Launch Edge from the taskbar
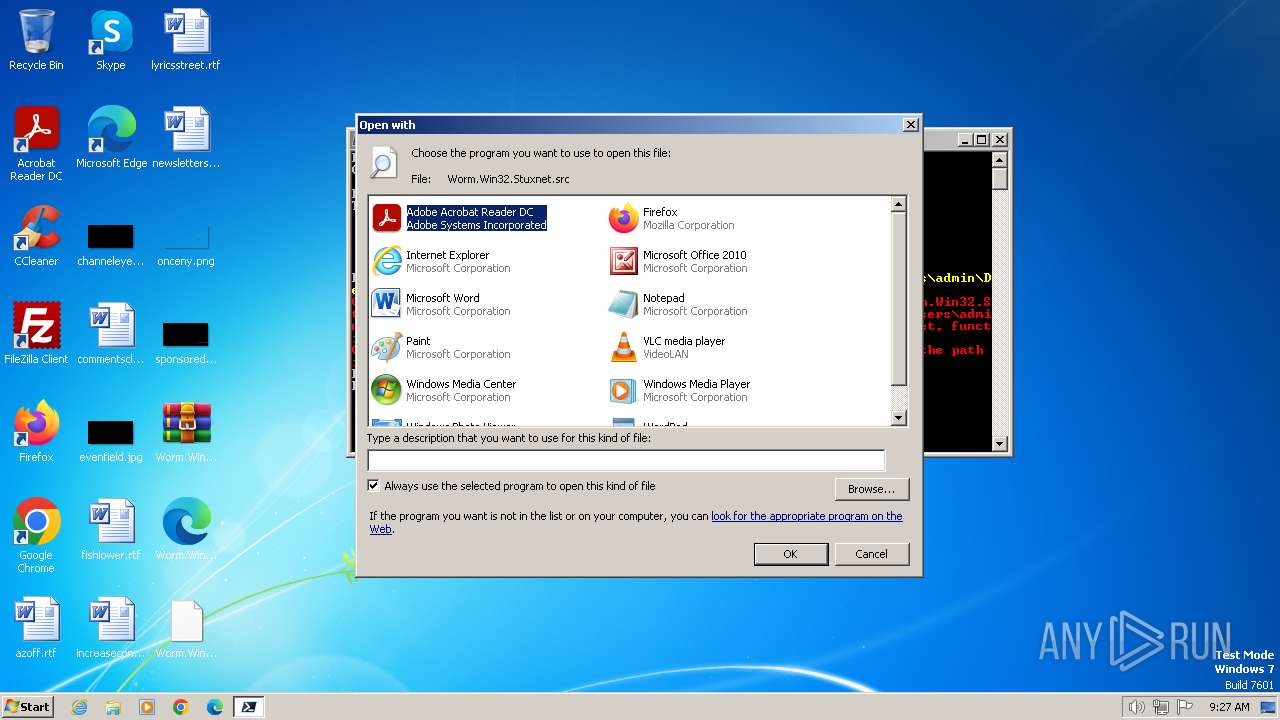1280x720 pixels. coord(215,707)
